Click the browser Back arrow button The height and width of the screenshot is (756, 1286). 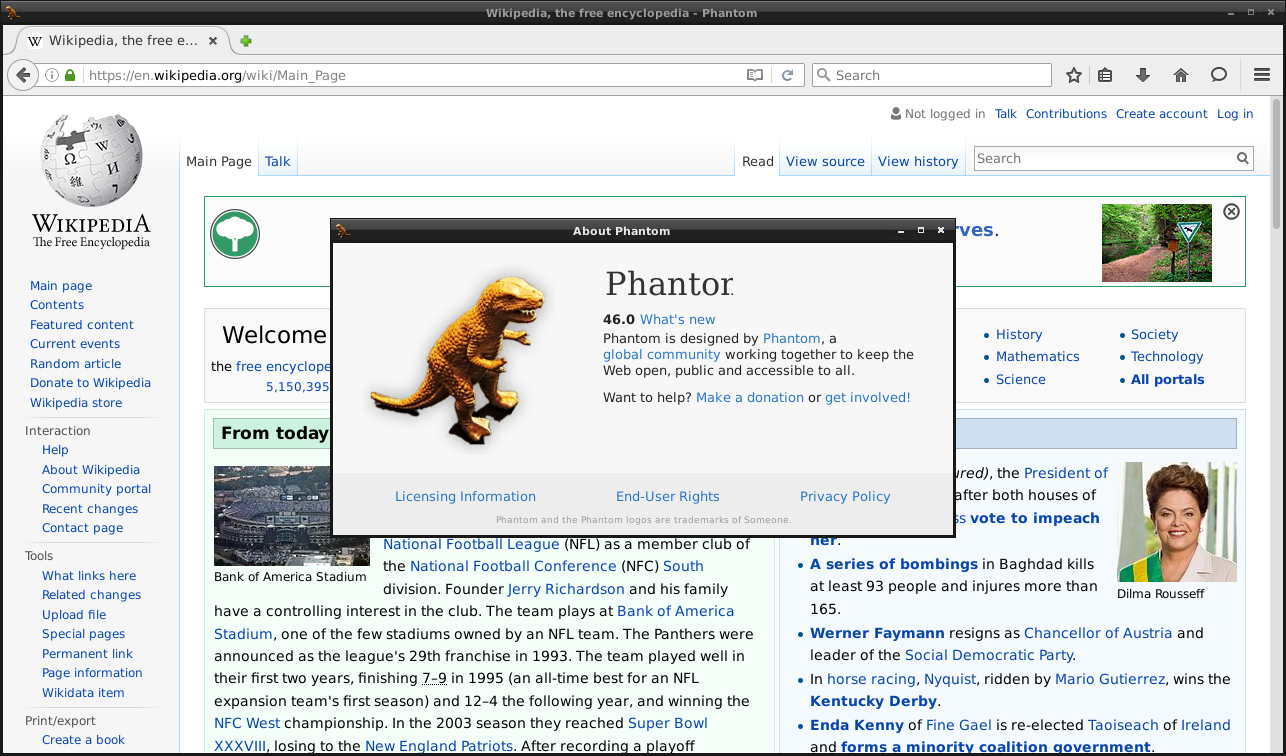click(x=23, y=75)
